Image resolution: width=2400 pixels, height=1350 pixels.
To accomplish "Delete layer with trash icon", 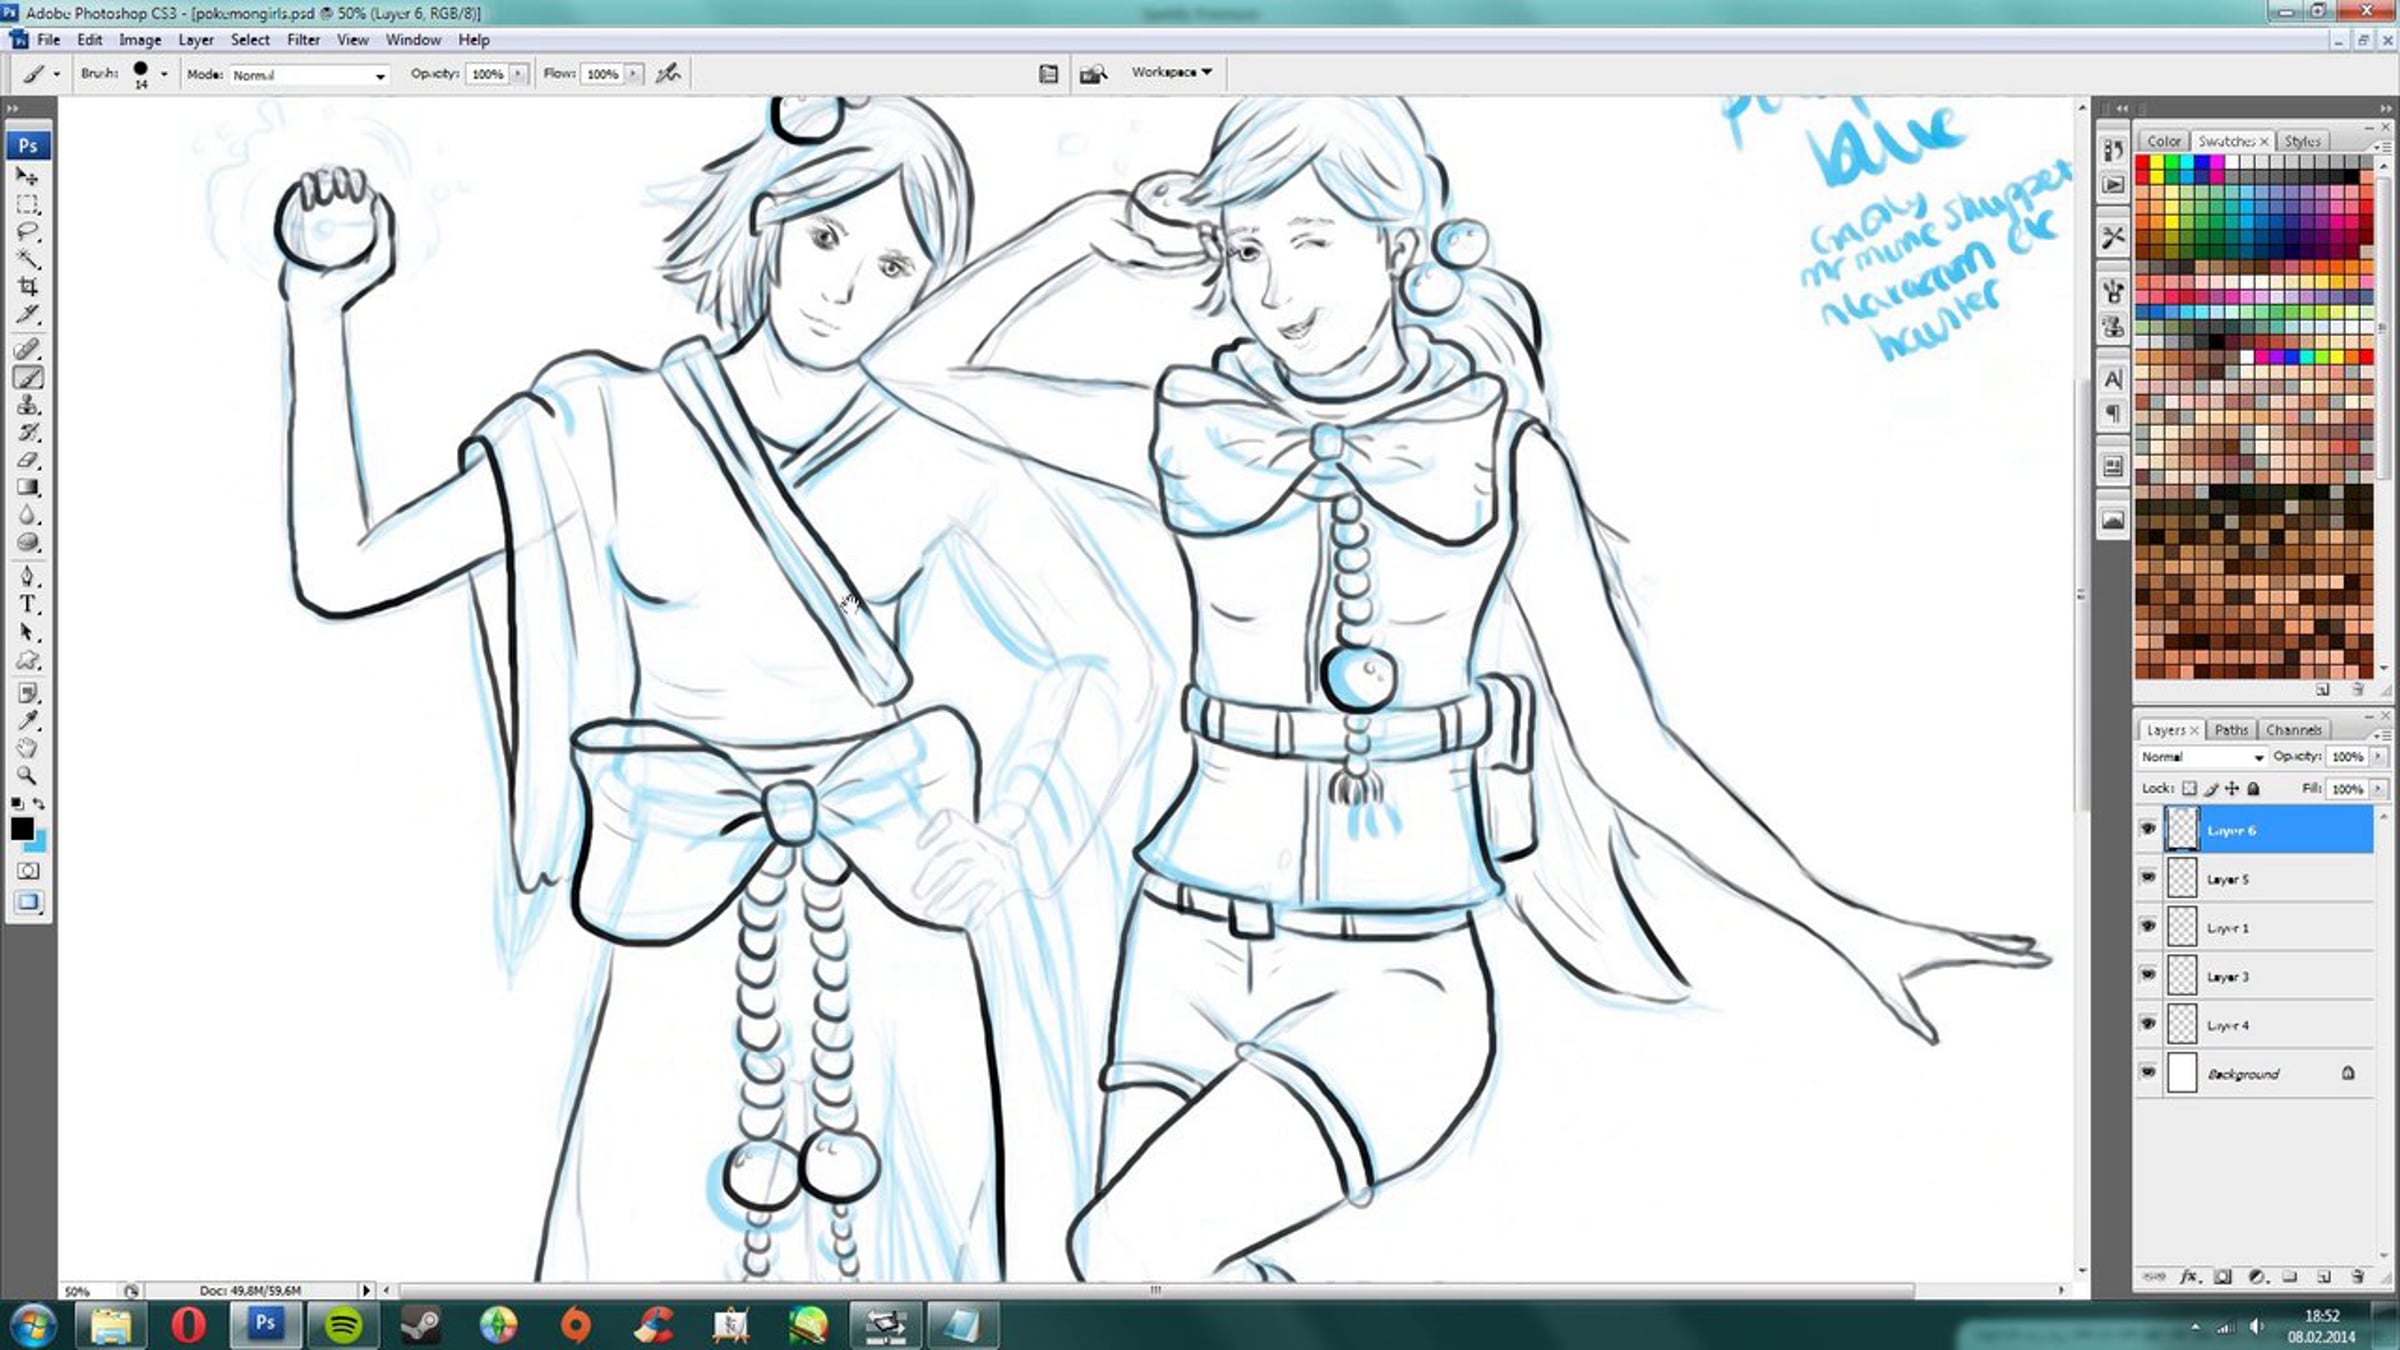I will coord(2357,1277).
